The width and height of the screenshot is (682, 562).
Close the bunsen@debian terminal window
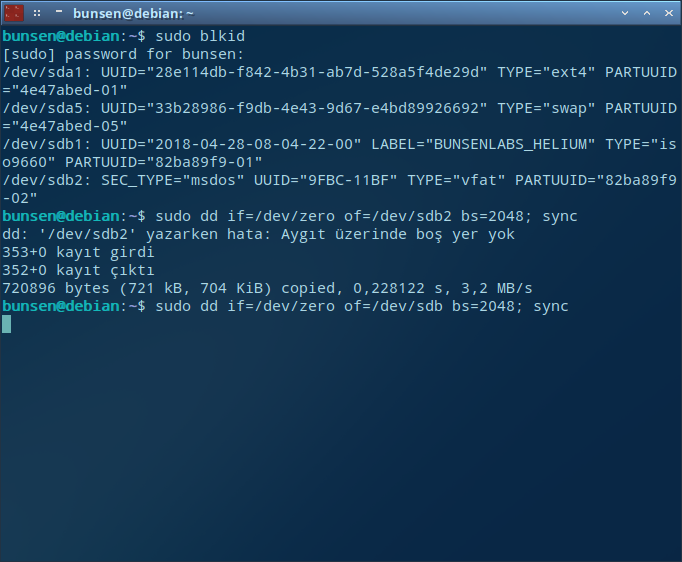[669, 13]
